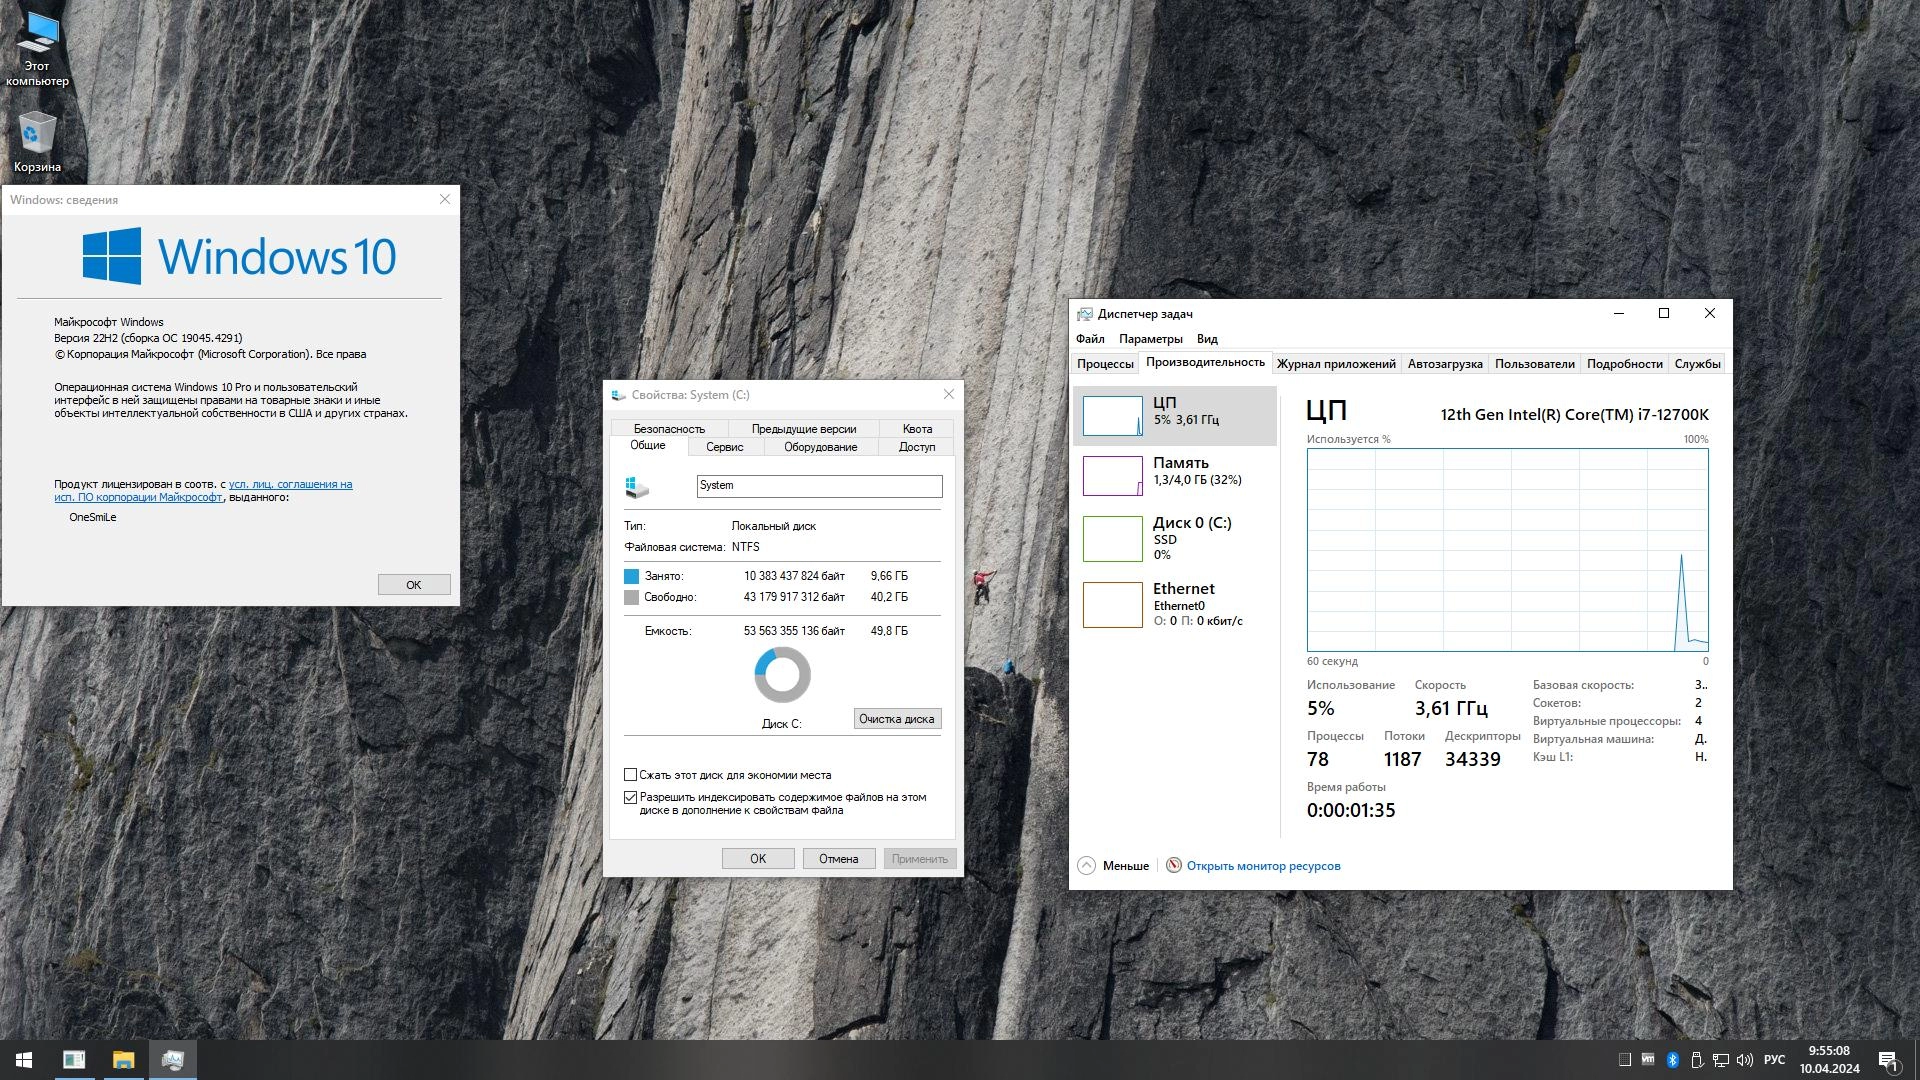The image size is (1920, 1080).
Task: Select the CPU (ЦП) performance thumbnail
Action: click(1112, 415)
